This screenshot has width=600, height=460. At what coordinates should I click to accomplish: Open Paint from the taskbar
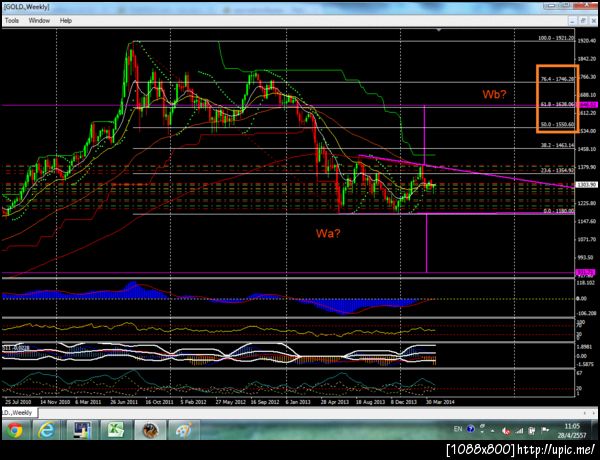(x=184, y=431)
